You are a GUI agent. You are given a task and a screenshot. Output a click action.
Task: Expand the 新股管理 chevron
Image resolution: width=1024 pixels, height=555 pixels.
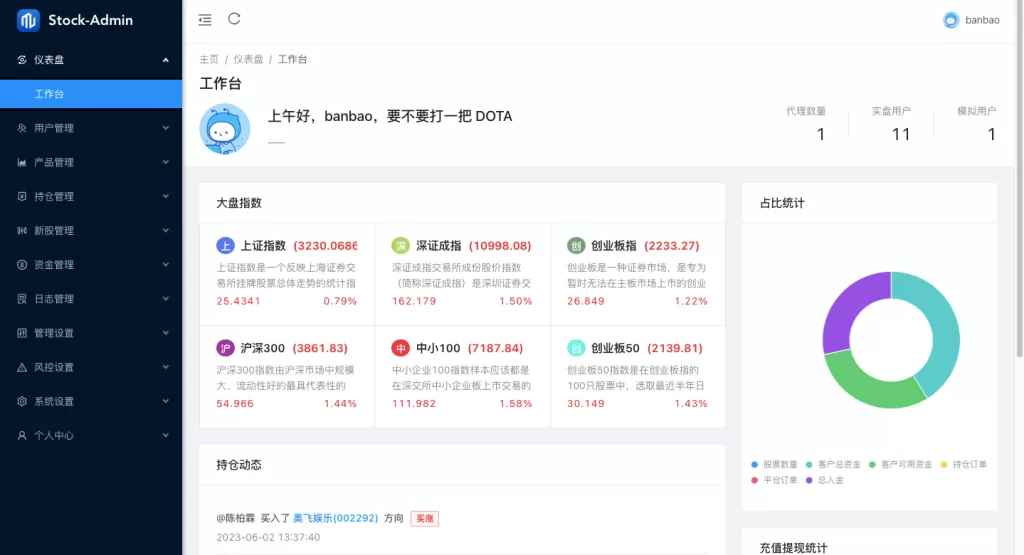pyautogui.click(x=166, y=230)
